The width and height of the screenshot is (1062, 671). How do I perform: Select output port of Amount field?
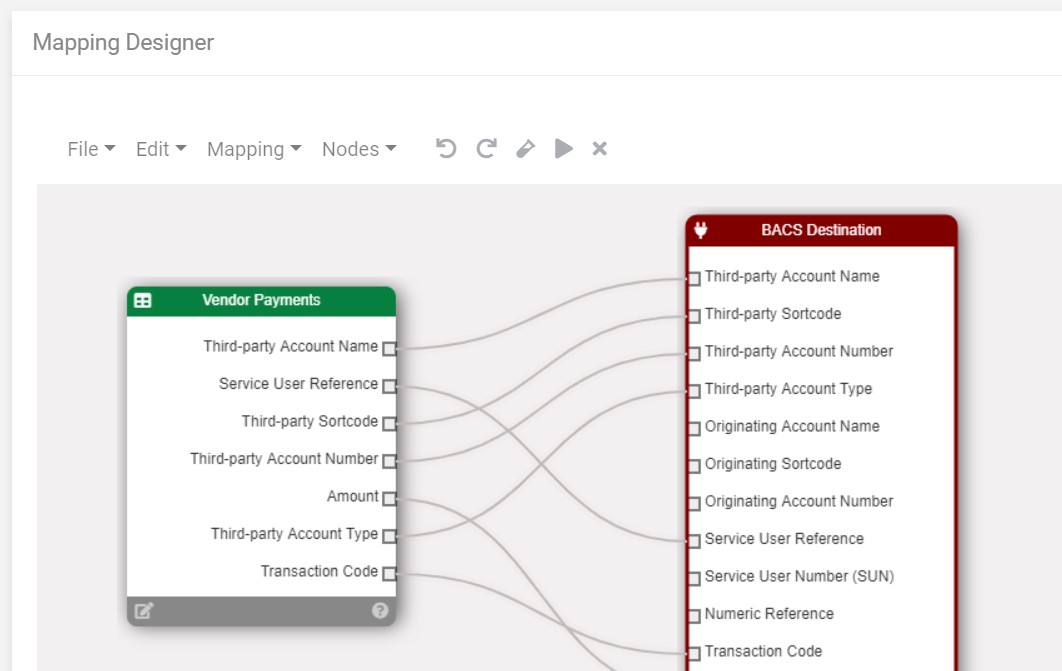(x=389, y=499)
